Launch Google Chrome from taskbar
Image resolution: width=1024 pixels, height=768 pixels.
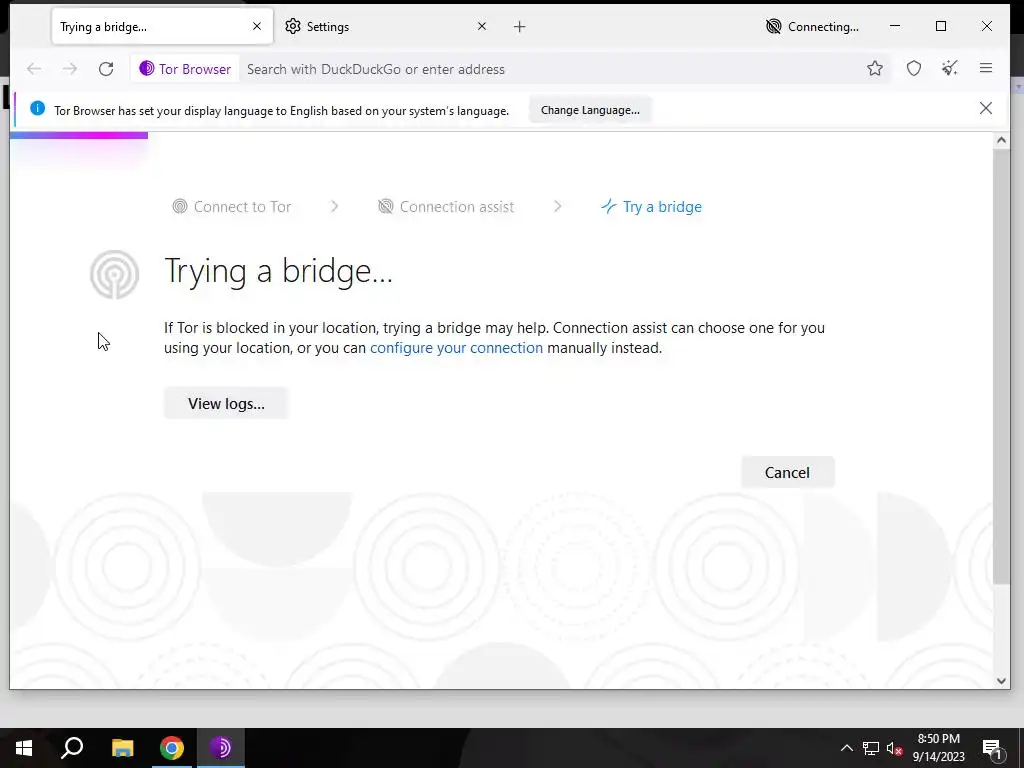point(172,748)
